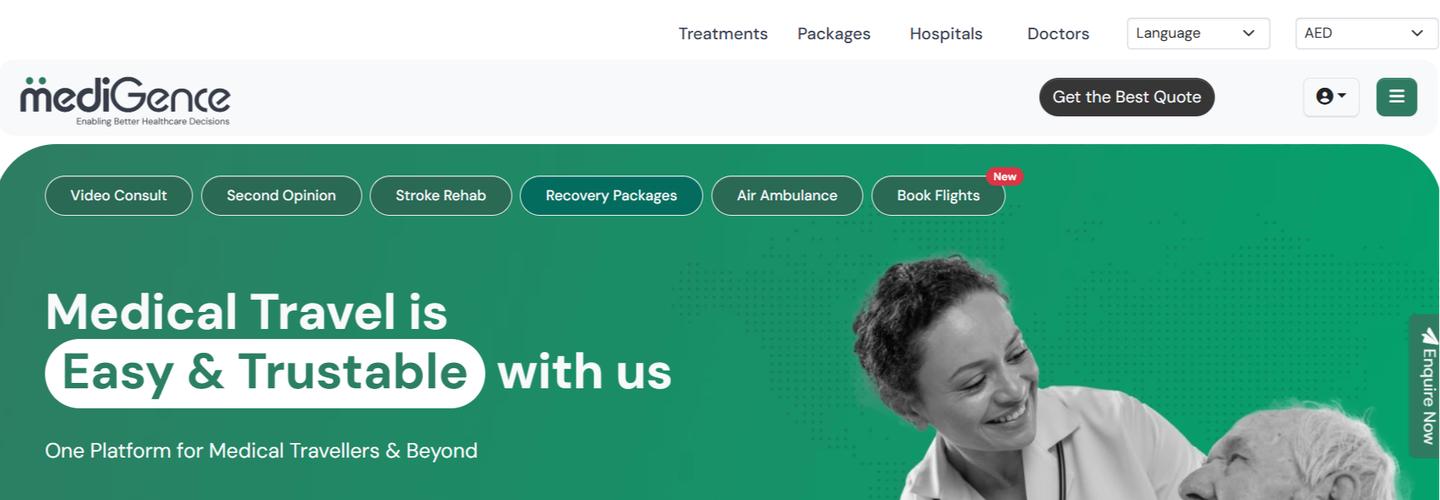Open the Book Flights option
This screenshot has height=500, width=1440.
938,195
